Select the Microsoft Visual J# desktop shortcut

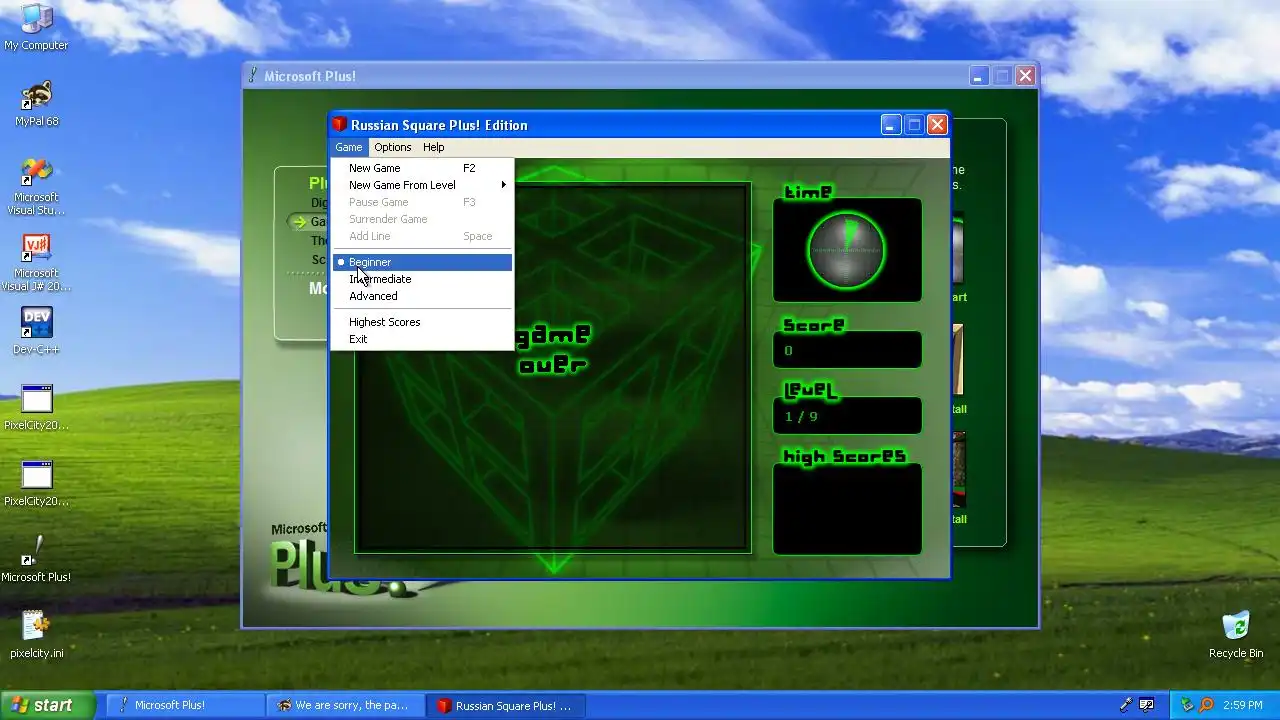[x=36, y=262]
